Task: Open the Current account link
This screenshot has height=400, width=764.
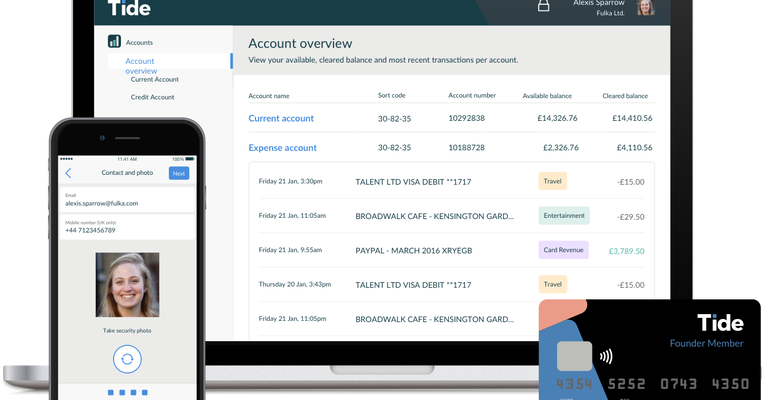Action: 281,118
